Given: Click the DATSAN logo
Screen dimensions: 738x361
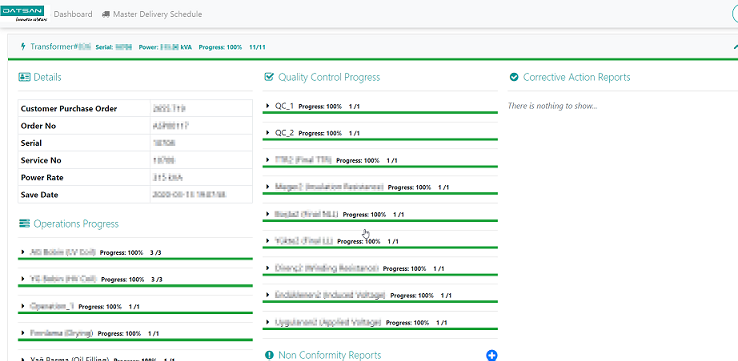Looking at the screenshot, I should click(x=25, y=13).
